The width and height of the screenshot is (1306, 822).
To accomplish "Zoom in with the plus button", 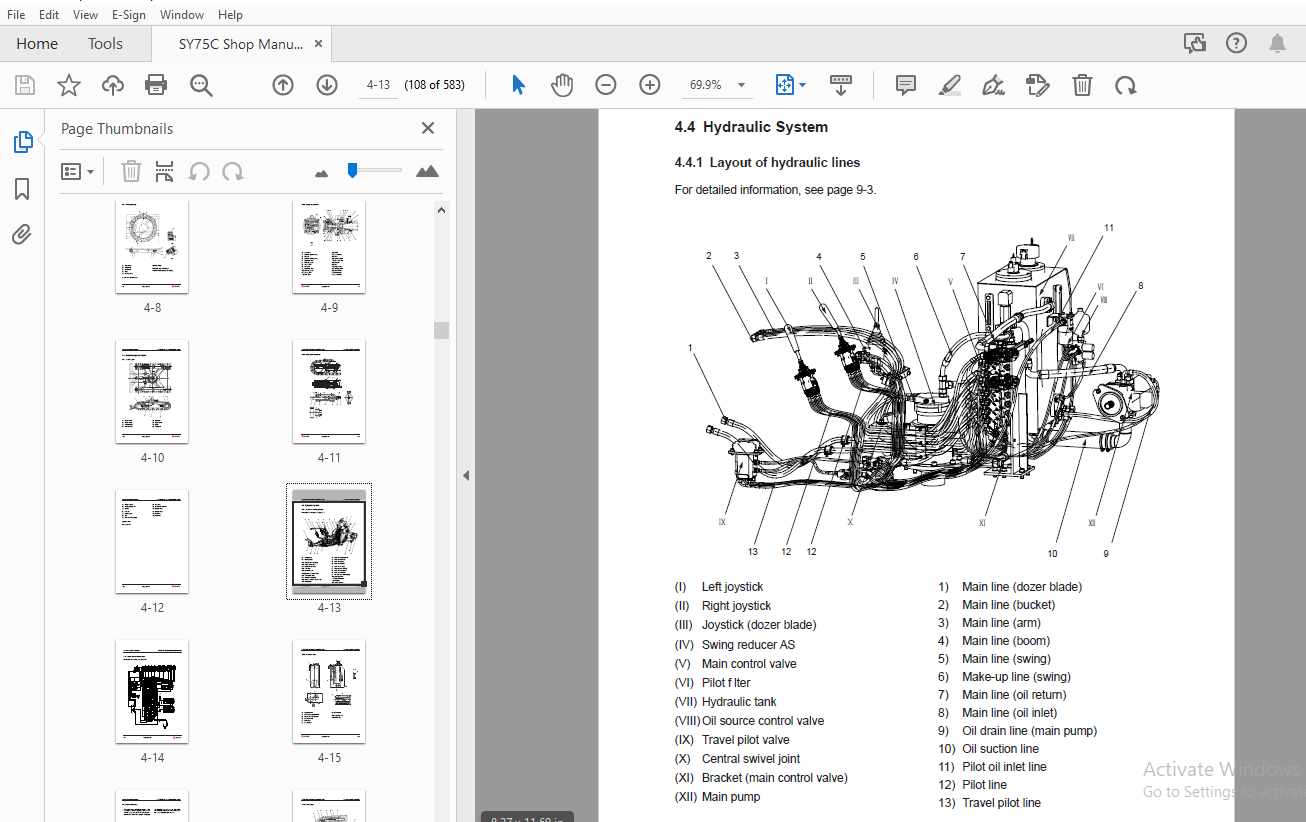I will point(650,85).
